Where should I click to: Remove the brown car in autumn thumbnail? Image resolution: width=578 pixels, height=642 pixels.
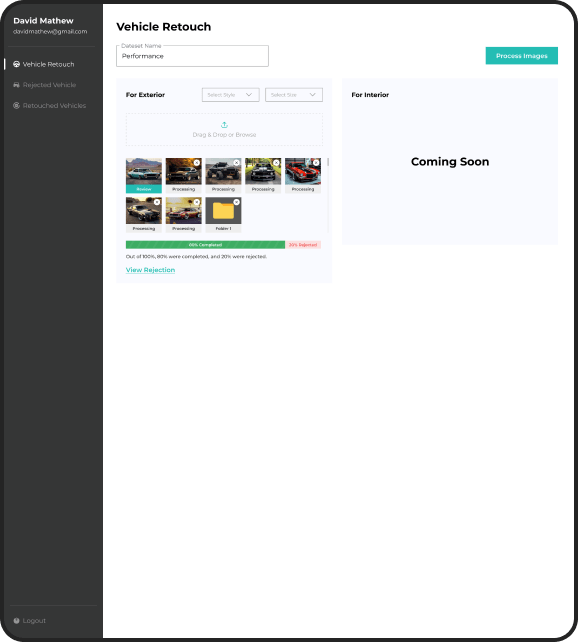coord(197,163)
